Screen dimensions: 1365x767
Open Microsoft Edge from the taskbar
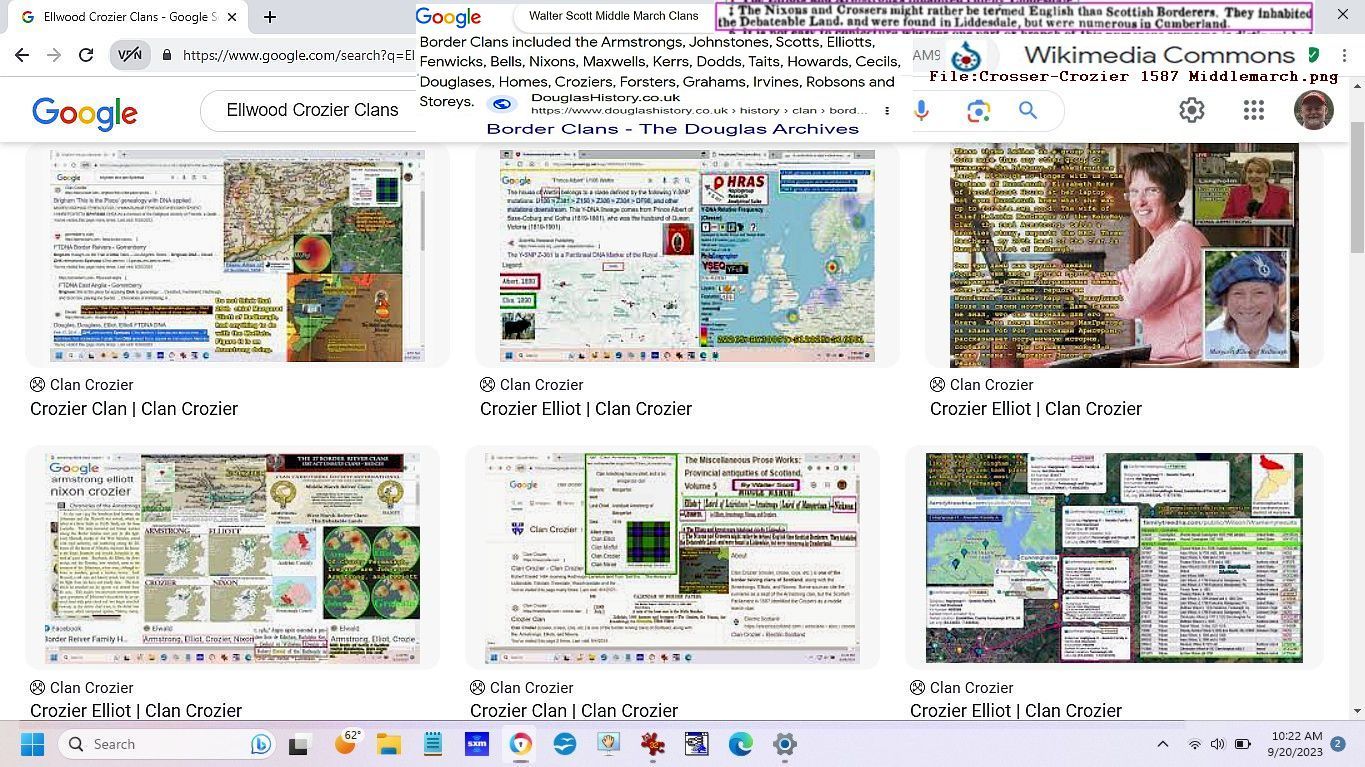pos(741,744)
